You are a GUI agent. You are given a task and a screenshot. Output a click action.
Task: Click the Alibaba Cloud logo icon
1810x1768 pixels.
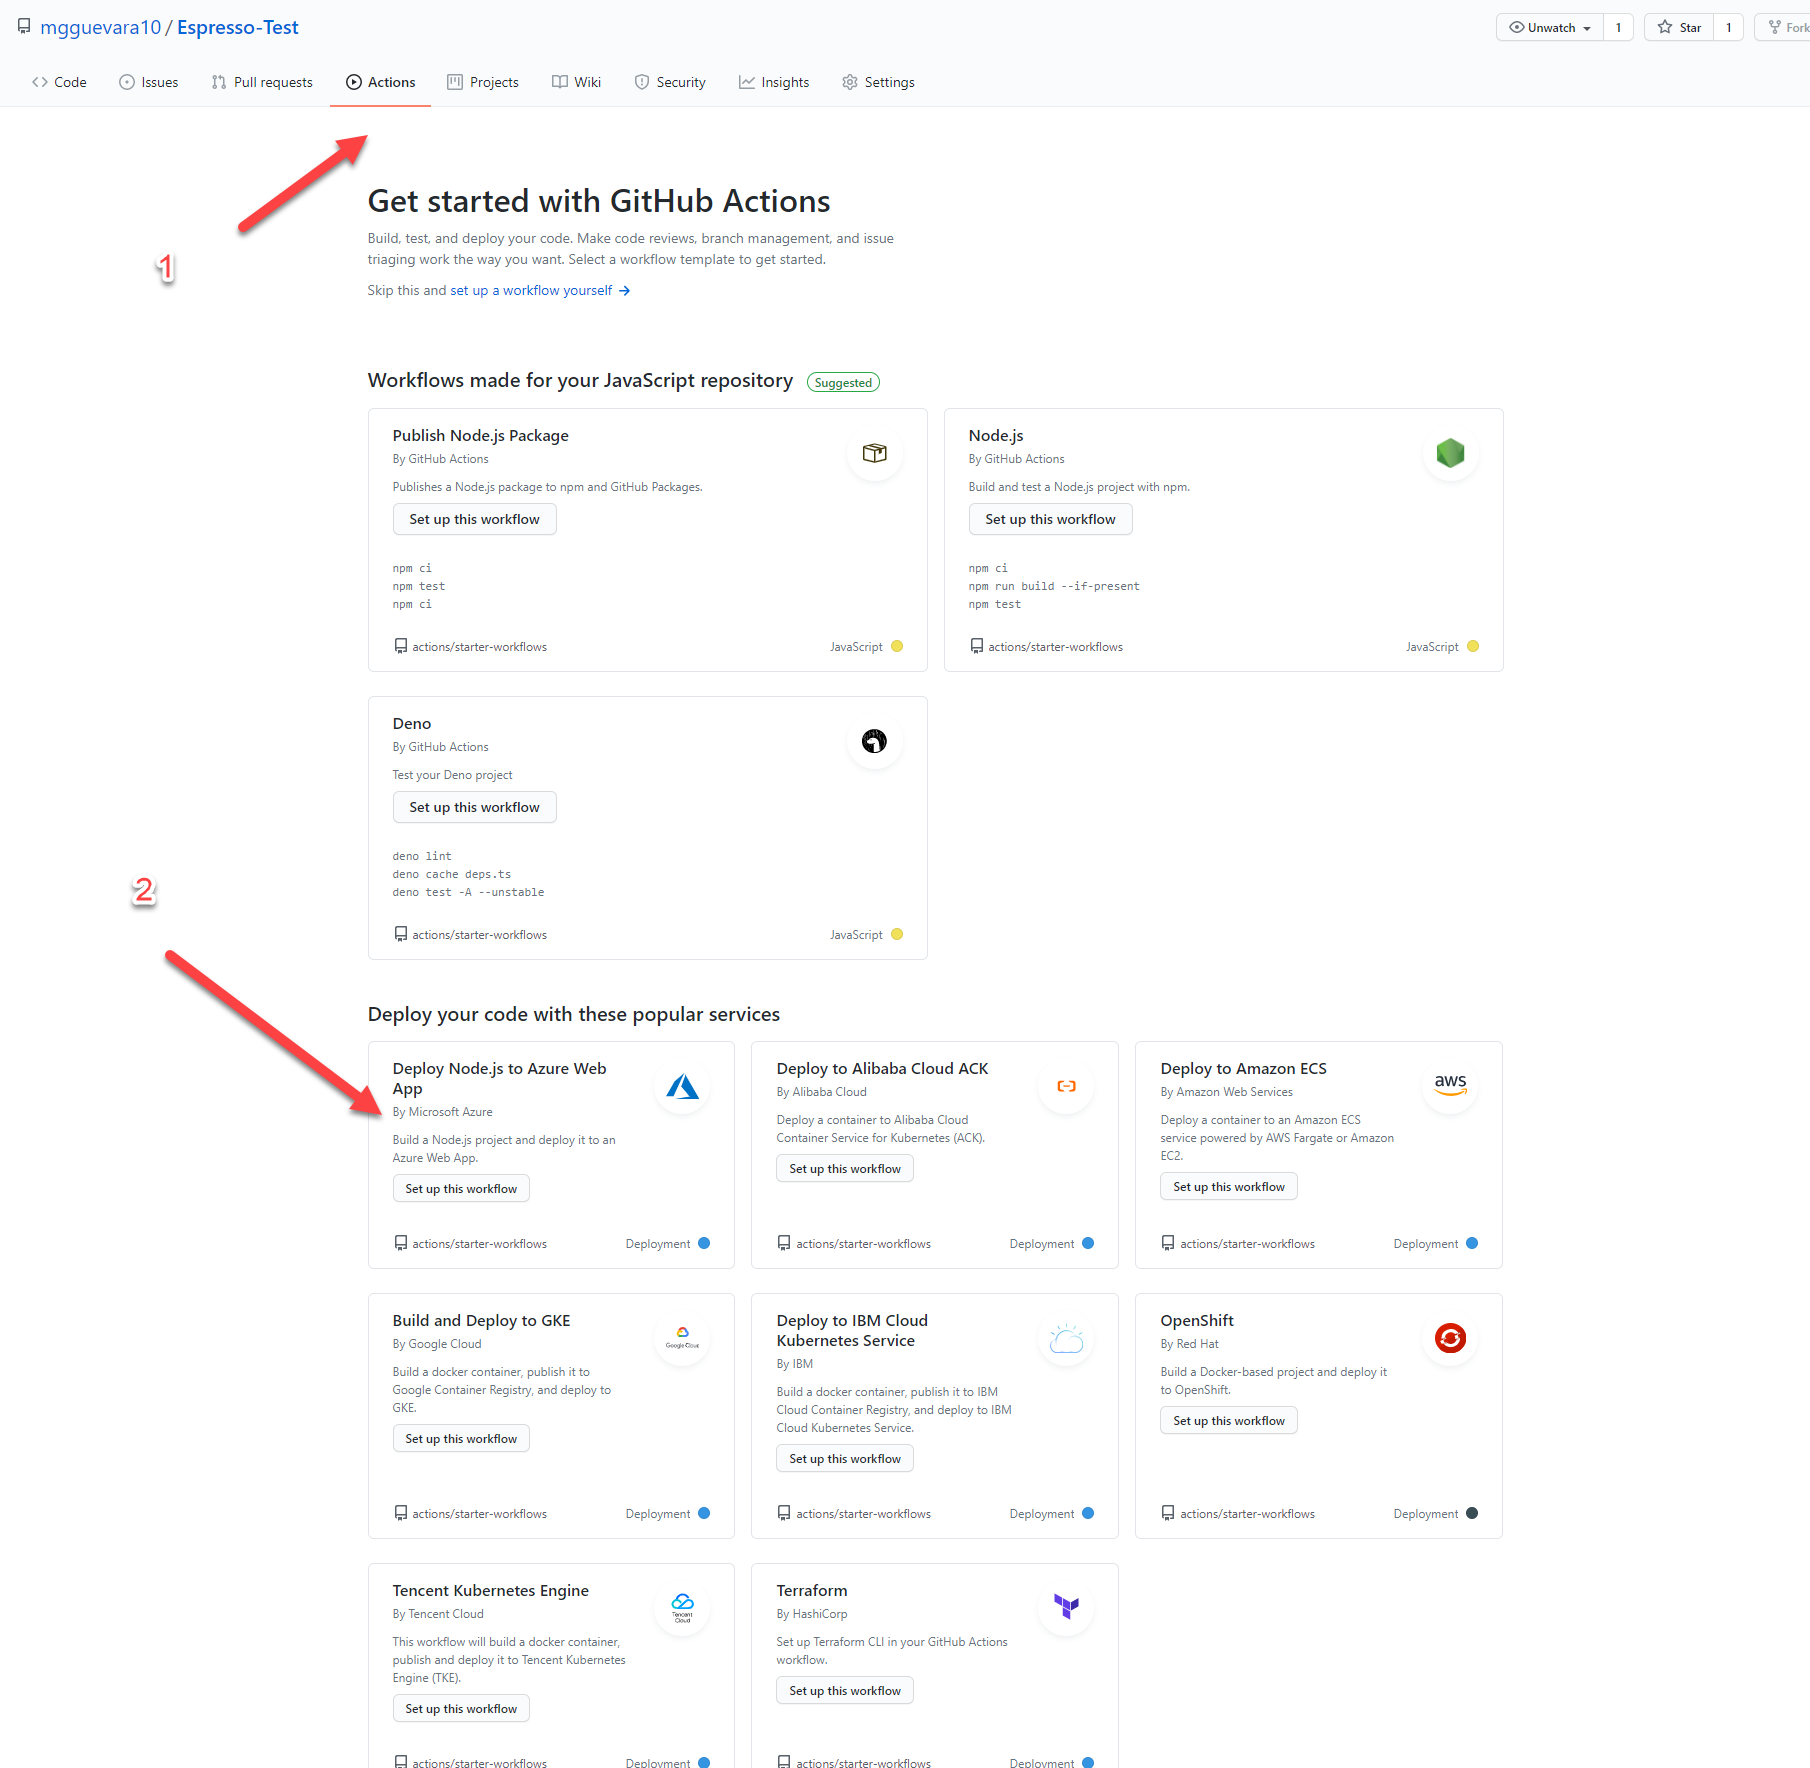(x=1067, y=1086)
